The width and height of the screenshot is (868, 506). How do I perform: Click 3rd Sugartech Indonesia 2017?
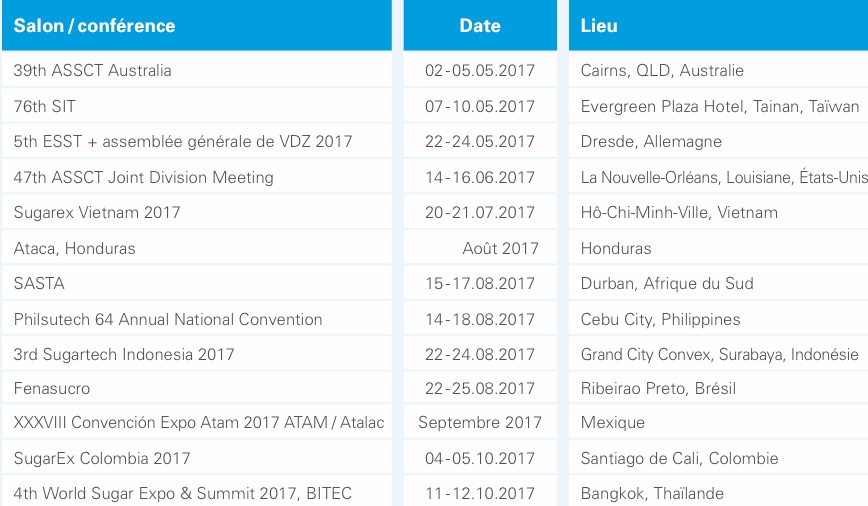(x=124, y=354)
